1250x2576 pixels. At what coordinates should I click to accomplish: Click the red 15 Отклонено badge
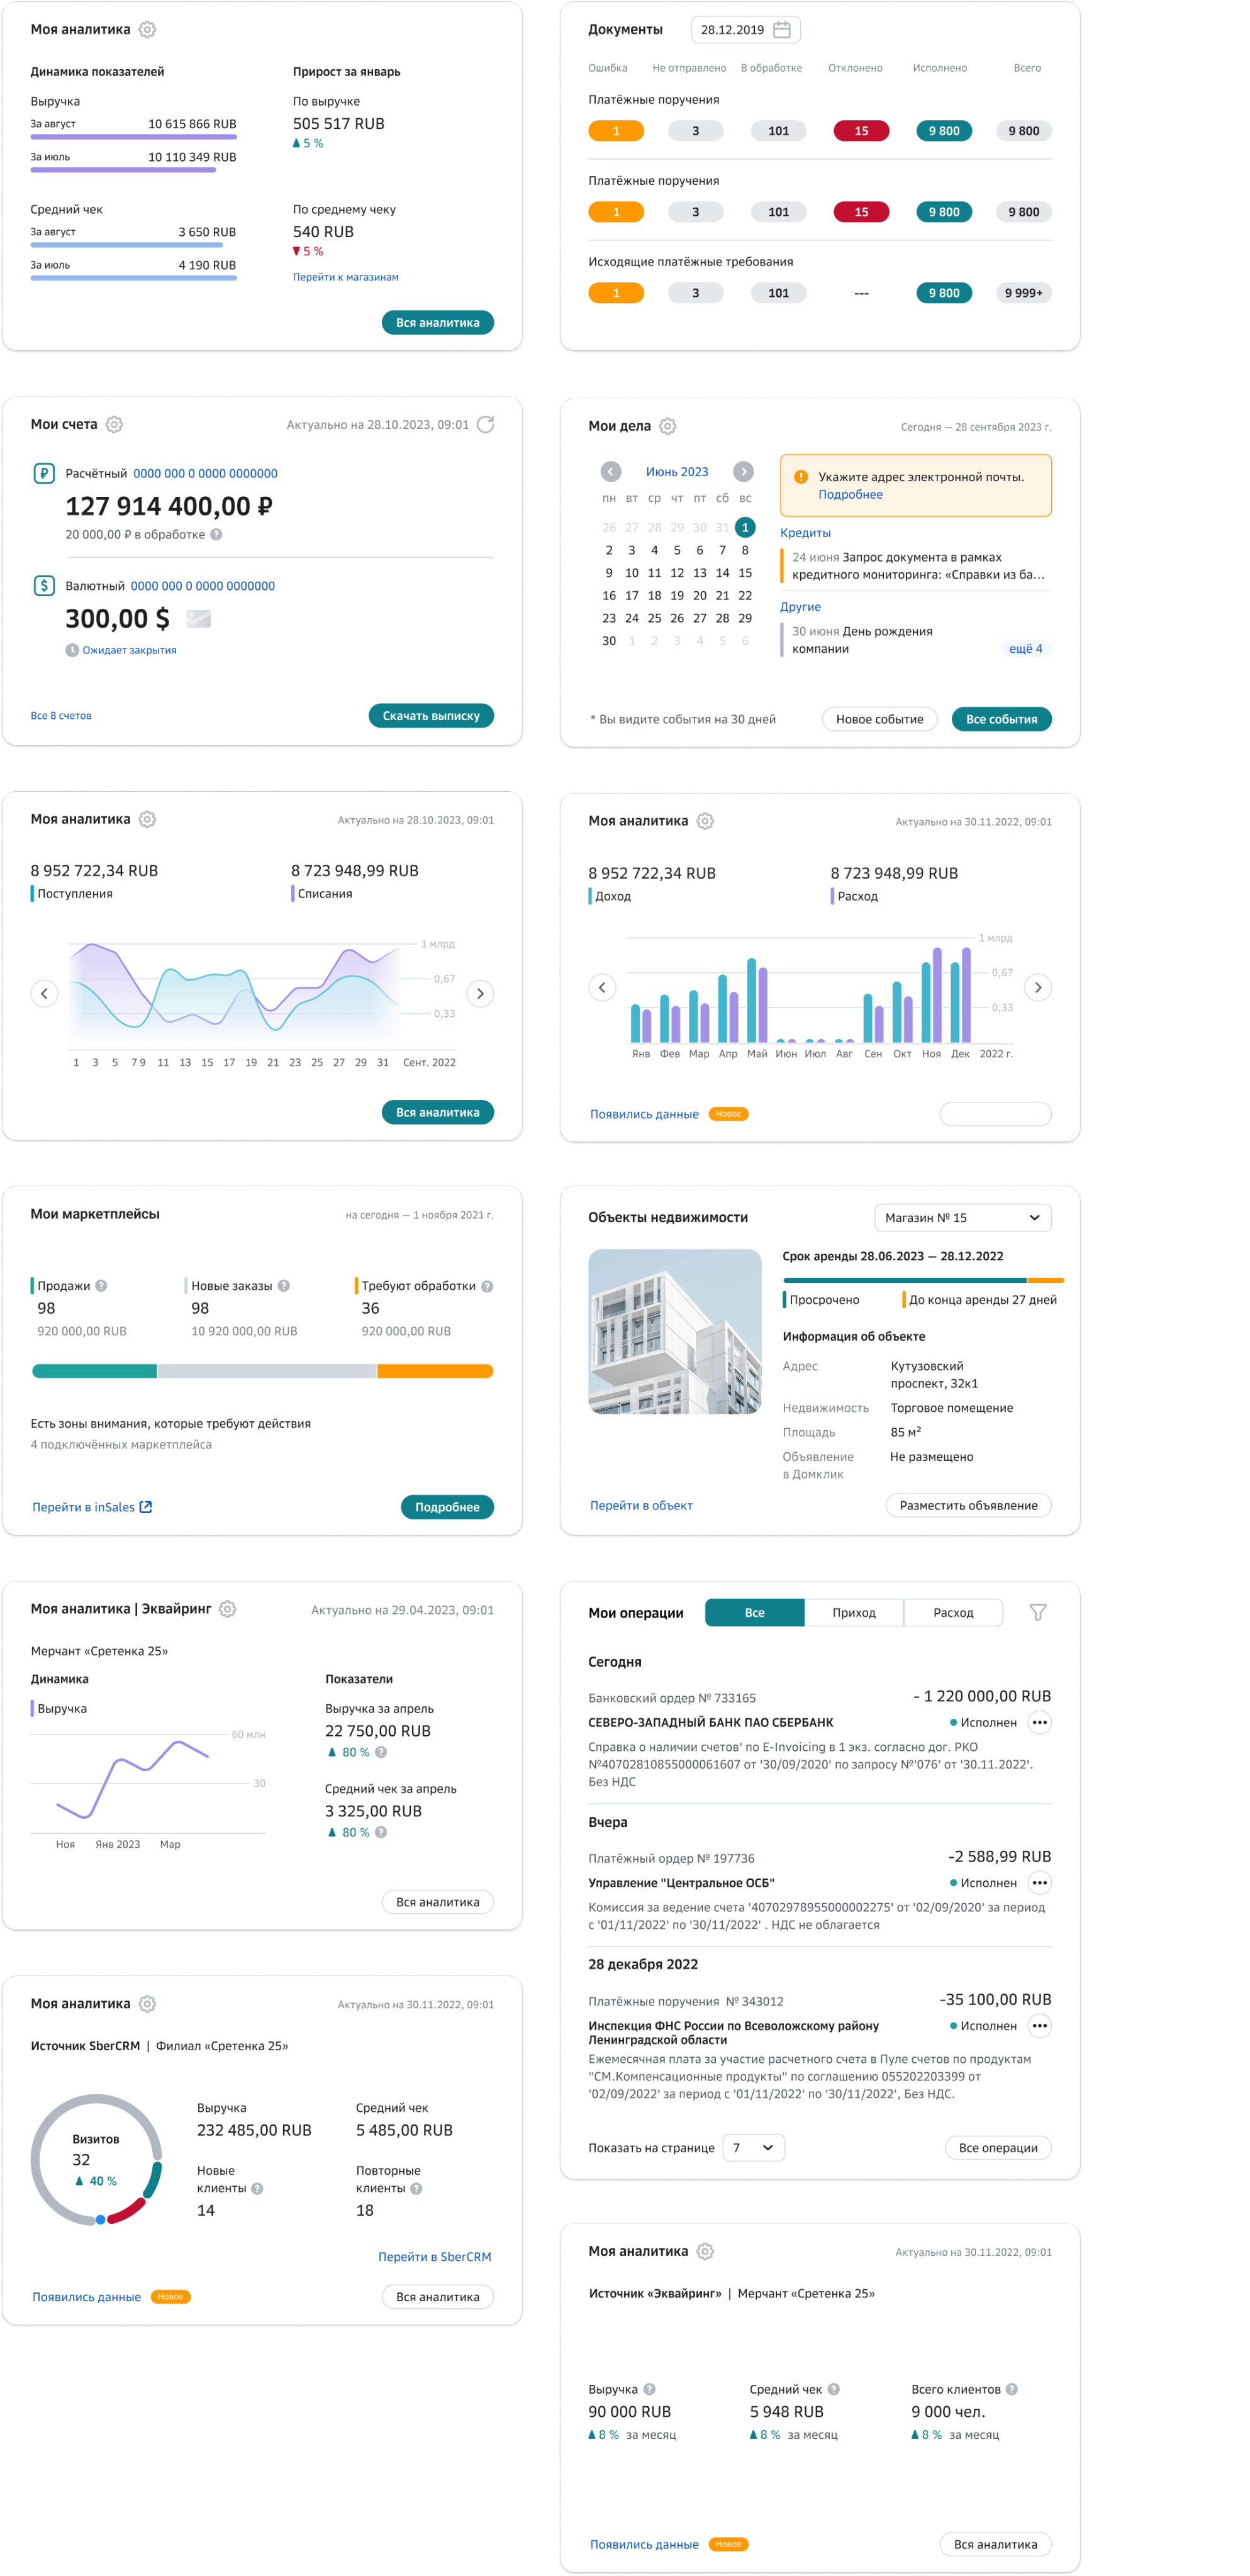pos(861,131)
